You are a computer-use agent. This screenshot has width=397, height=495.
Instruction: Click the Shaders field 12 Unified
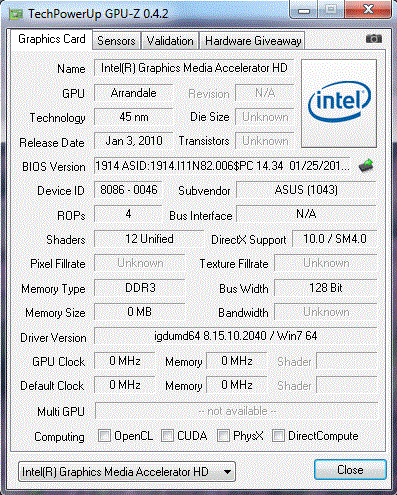click(x=149, y=239)
